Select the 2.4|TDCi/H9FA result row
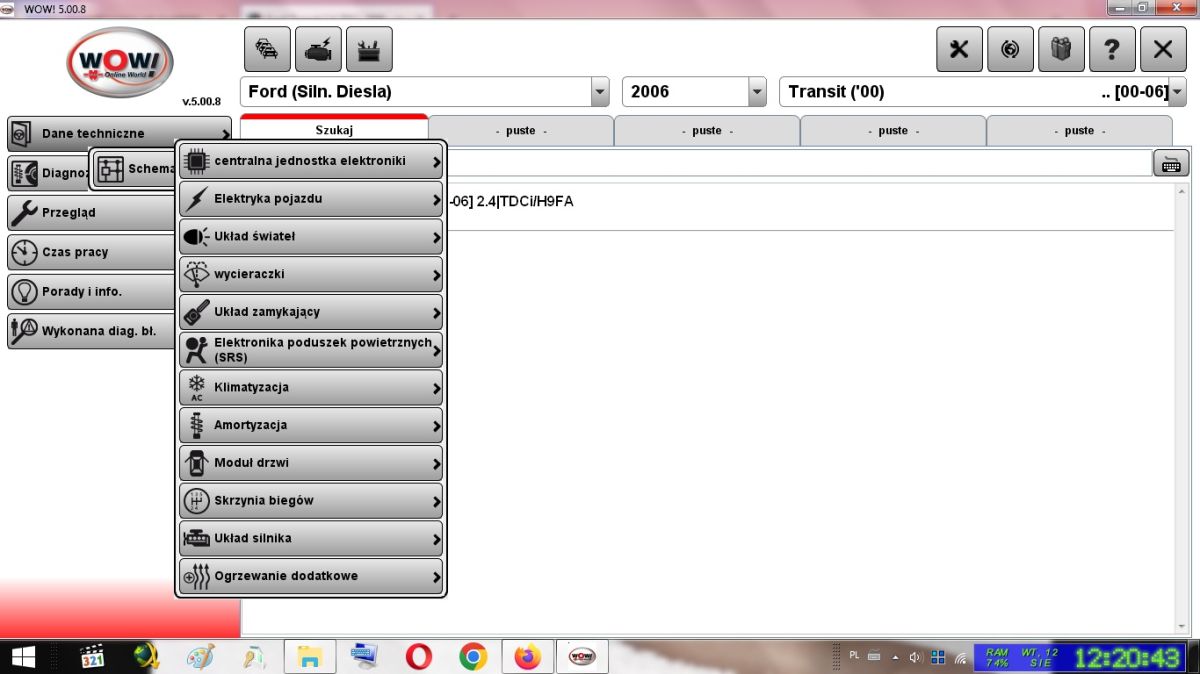Screen dimensions: 1200x674 click(x=810, y=202)
